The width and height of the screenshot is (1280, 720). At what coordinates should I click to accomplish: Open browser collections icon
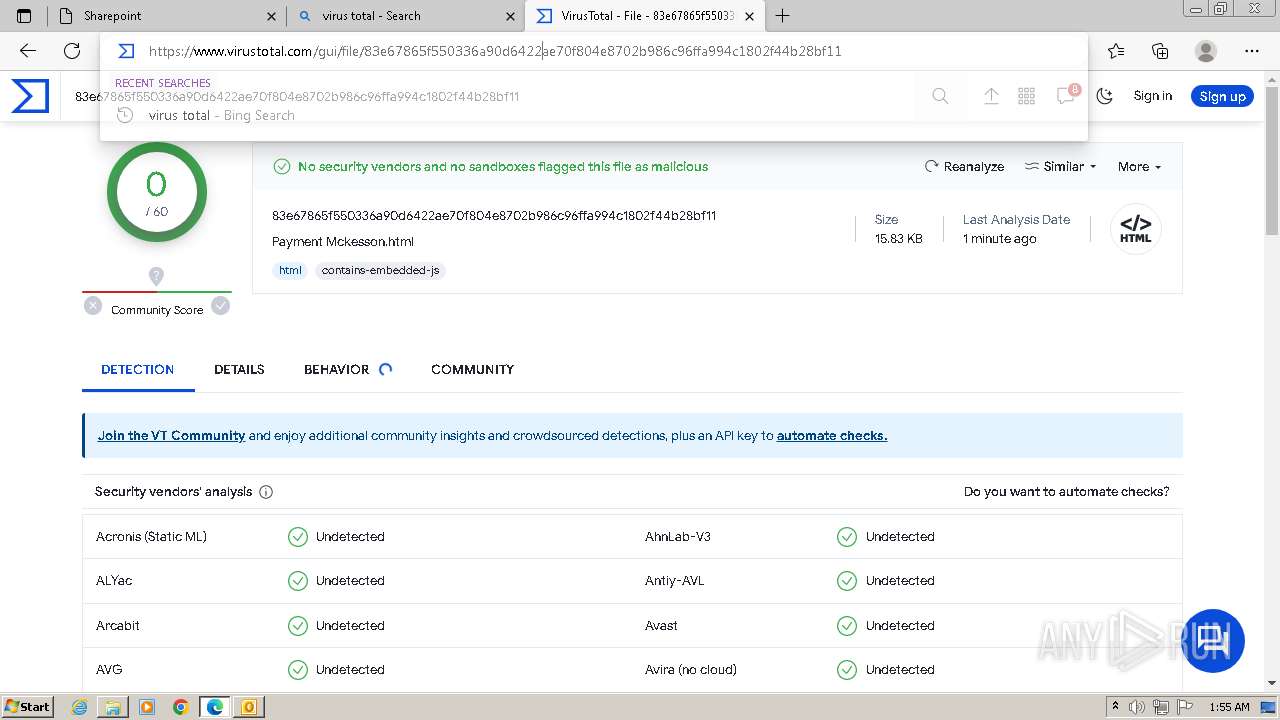[1160, 51]
